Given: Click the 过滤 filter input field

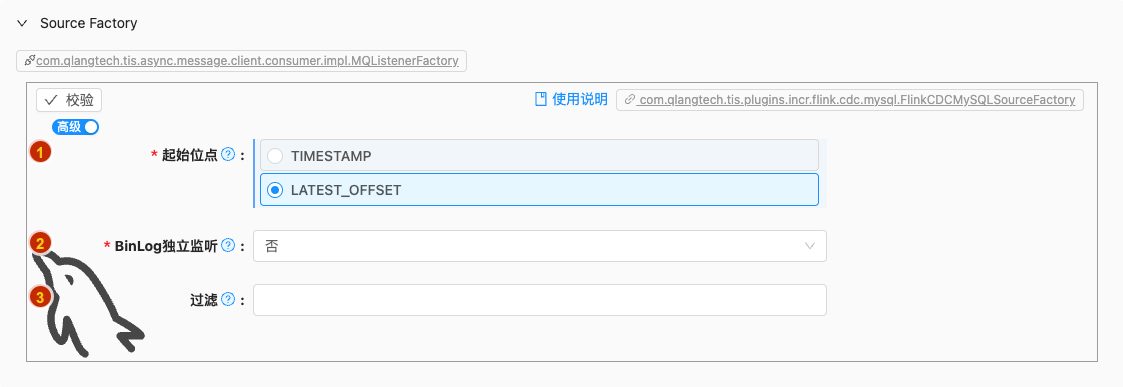Looking at the screenshot, I should 539,300.
